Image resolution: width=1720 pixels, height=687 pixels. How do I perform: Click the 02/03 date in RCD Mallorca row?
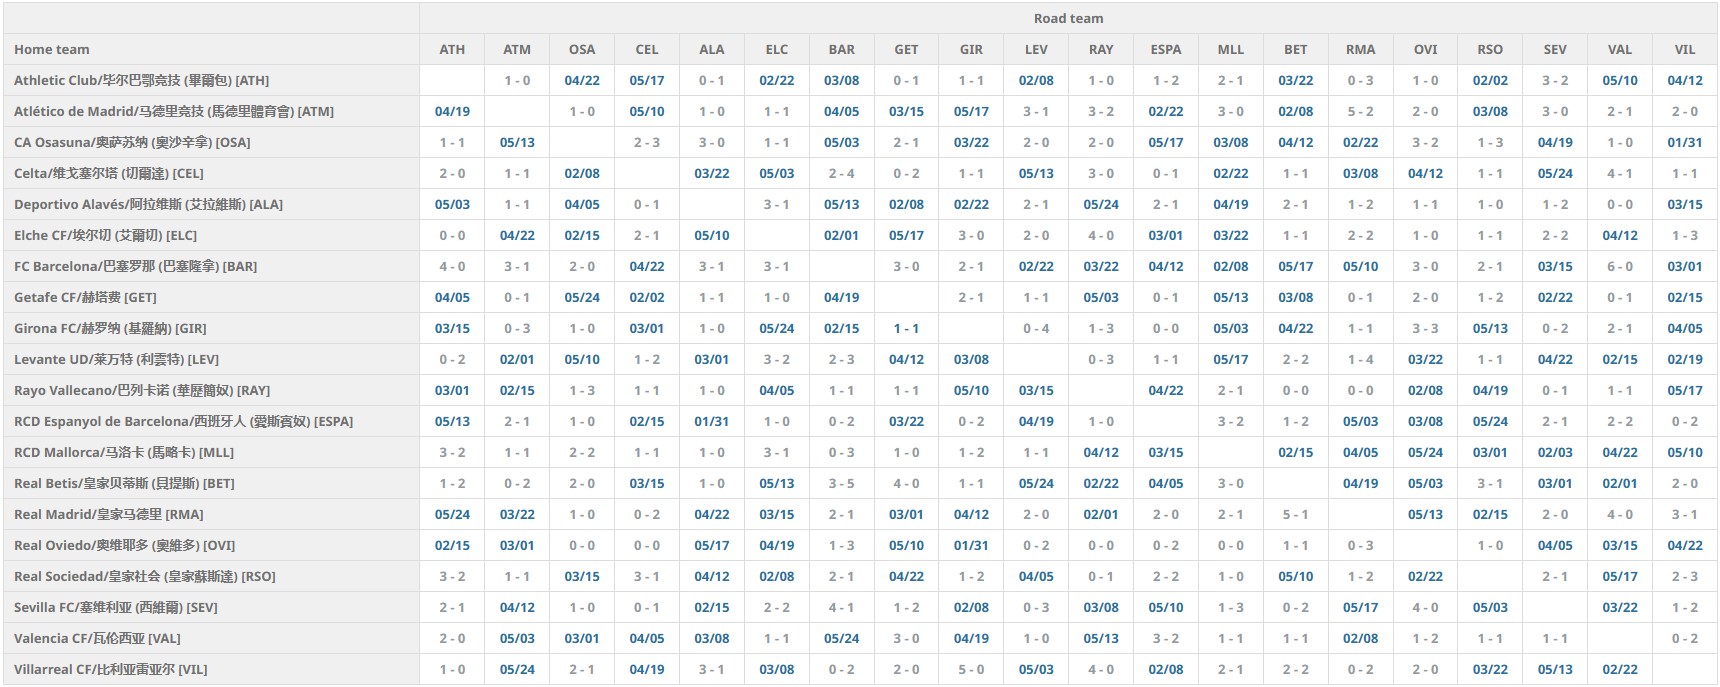click(x=1555, y=453)
